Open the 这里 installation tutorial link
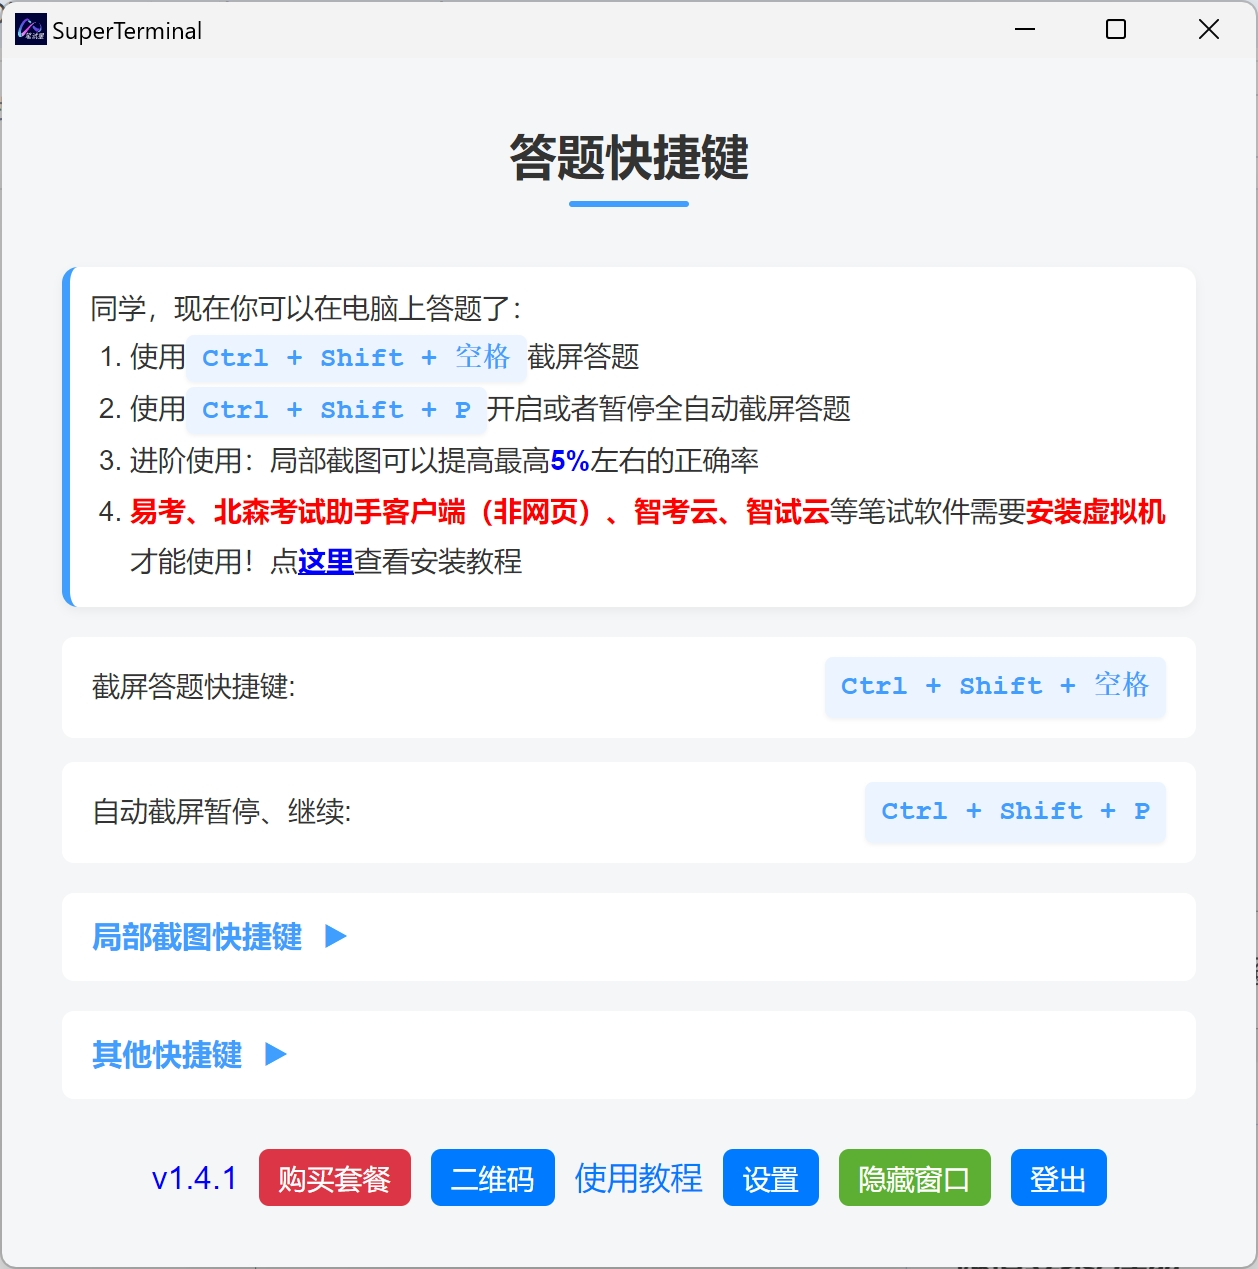The image size is (1258, 1269). [326, 561]
